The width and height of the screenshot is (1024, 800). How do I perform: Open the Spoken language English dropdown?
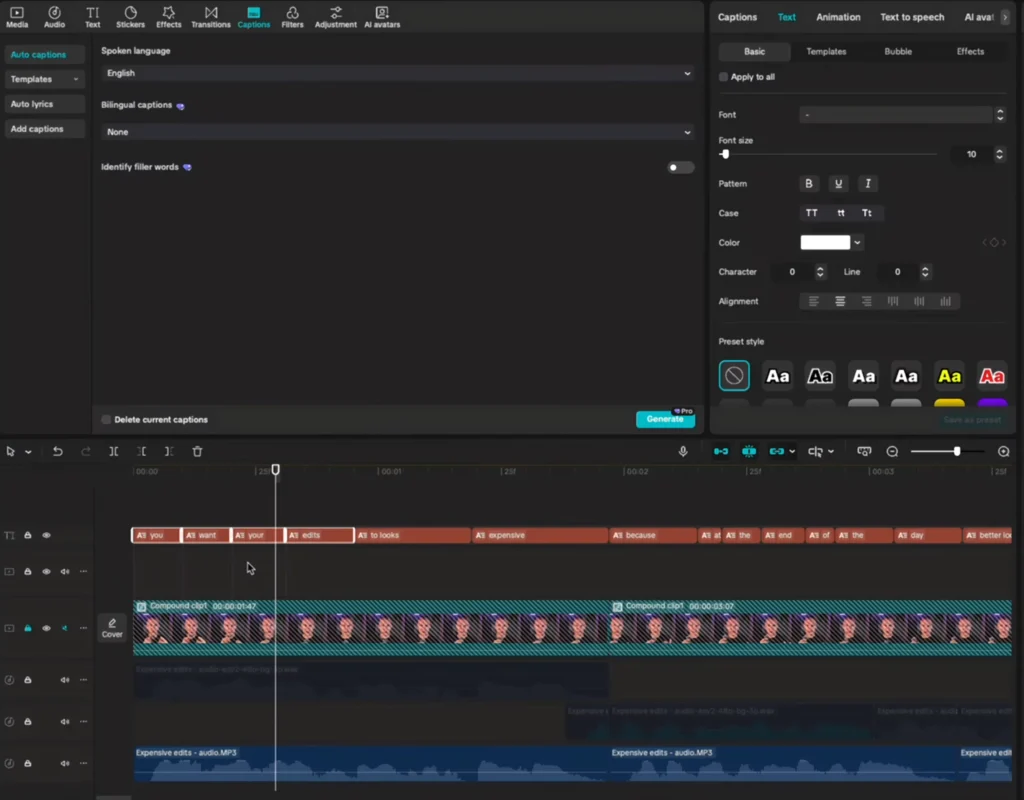(x=398, y=73)
